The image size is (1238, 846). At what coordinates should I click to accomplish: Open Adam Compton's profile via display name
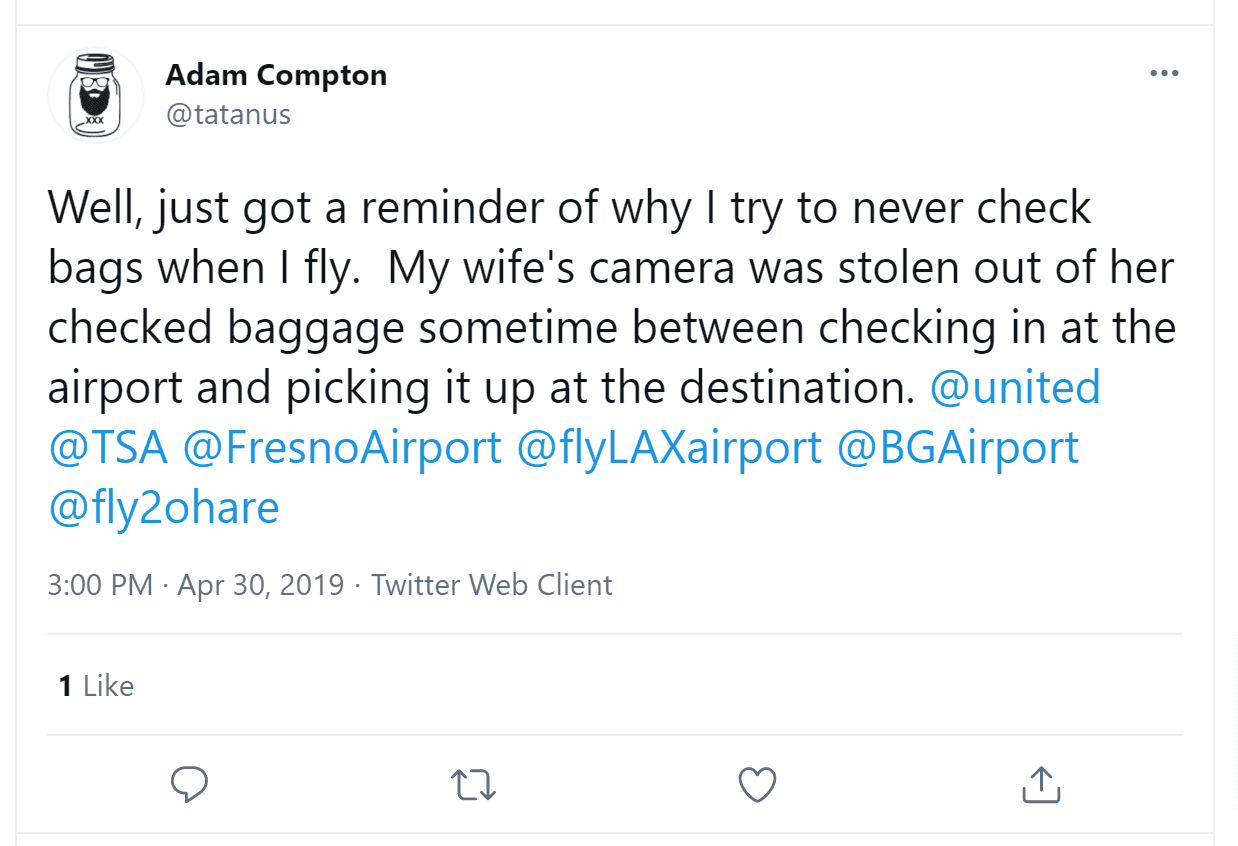tap(276, 75)
